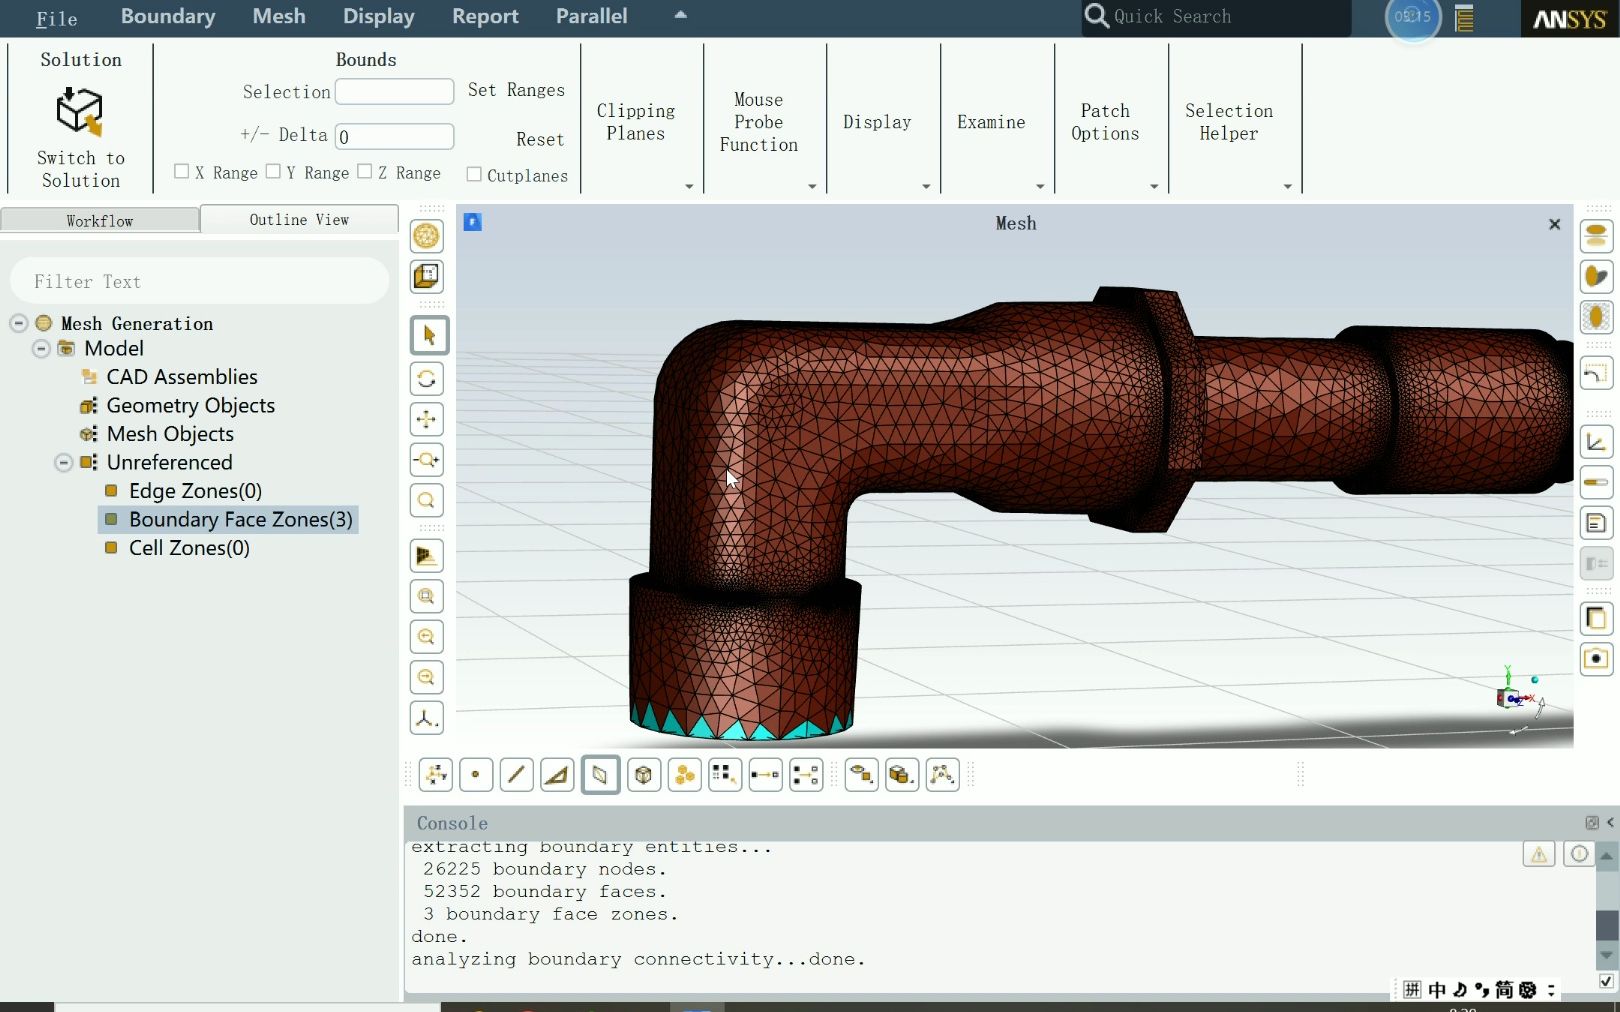Open the Patch Options dropdown arrow
The width and height of the screenshot is (1620, 1012).
pos(1155,187)
